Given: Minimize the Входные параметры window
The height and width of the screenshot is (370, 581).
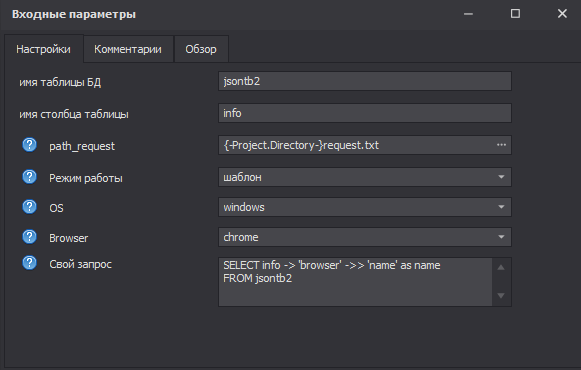Looking at the screenshot, I should pyautogui.click(x=468, y=14).
